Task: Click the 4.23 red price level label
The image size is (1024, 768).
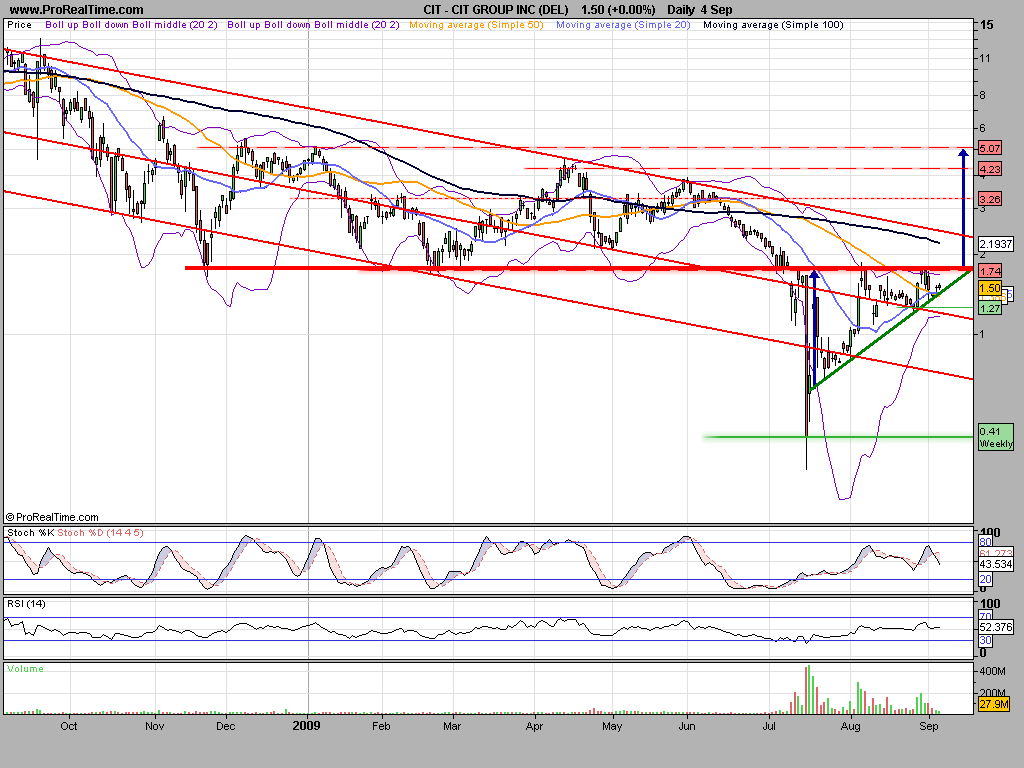Action: (990, 169)
